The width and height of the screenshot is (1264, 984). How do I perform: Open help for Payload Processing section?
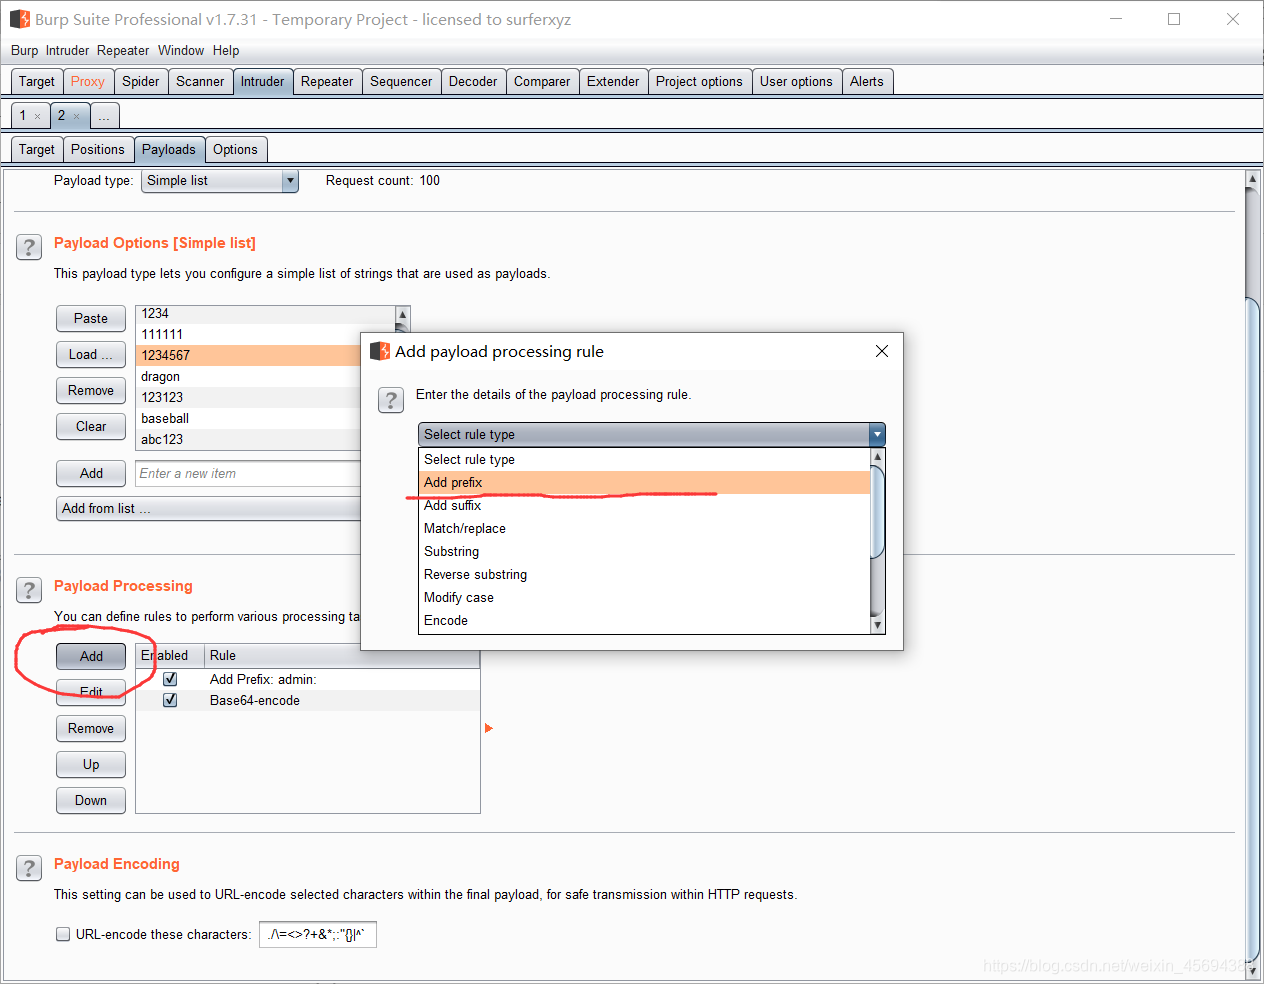click(29, 590)
